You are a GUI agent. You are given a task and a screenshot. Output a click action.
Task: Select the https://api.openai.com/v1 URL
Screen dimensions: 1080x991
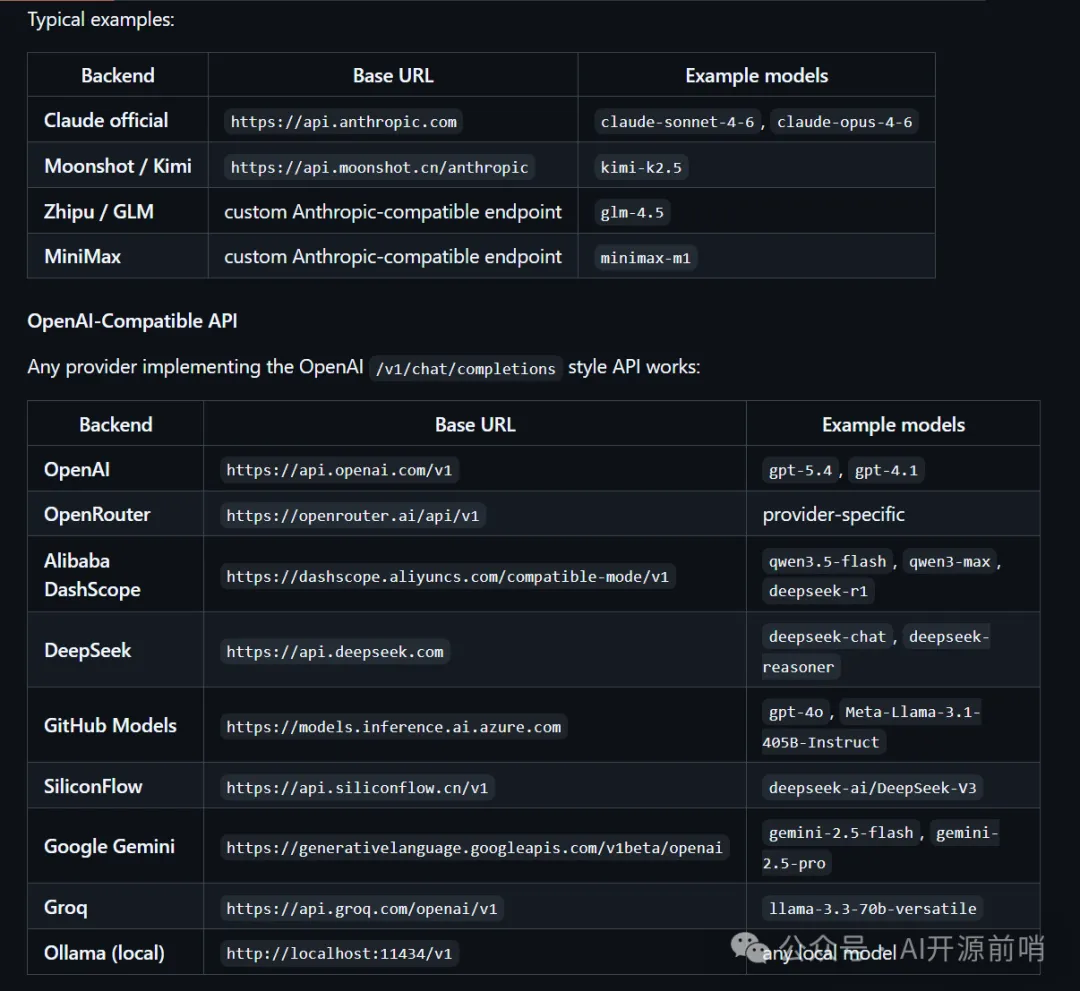coord(339,470)
